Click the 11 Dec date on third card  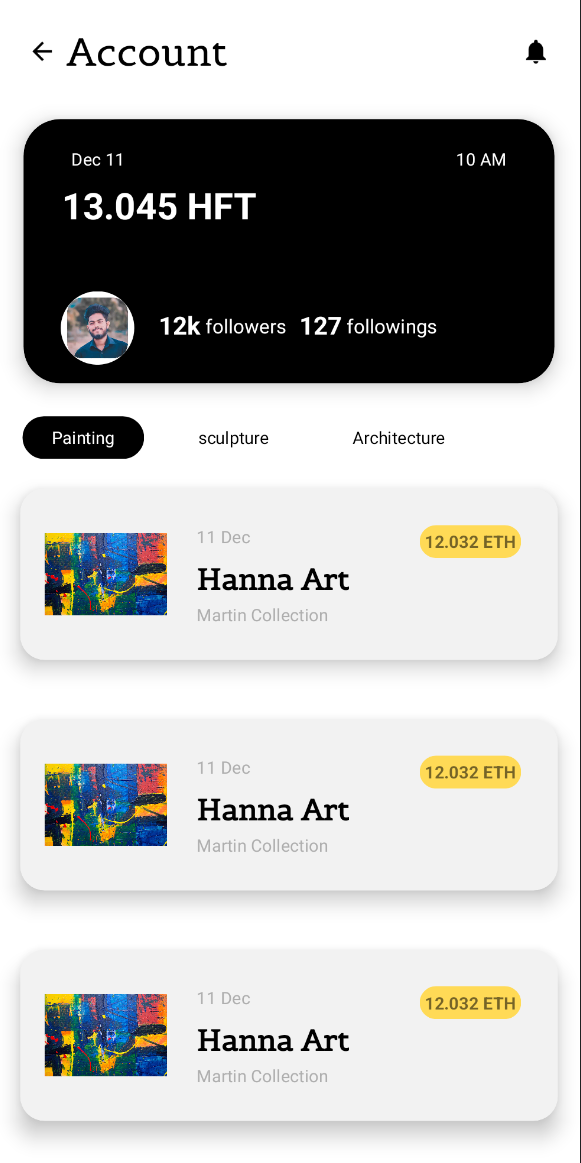click(223, 997)
